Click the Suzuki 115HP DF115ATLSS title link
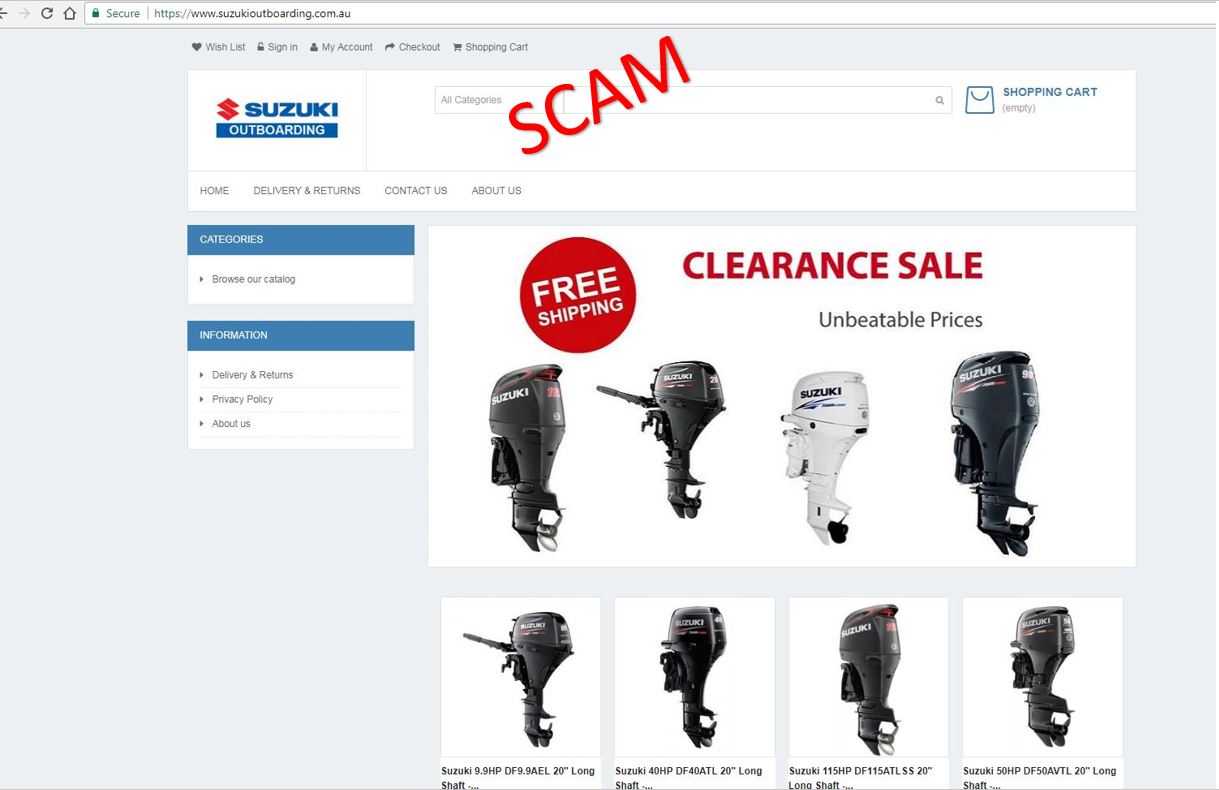 point(861,778)
